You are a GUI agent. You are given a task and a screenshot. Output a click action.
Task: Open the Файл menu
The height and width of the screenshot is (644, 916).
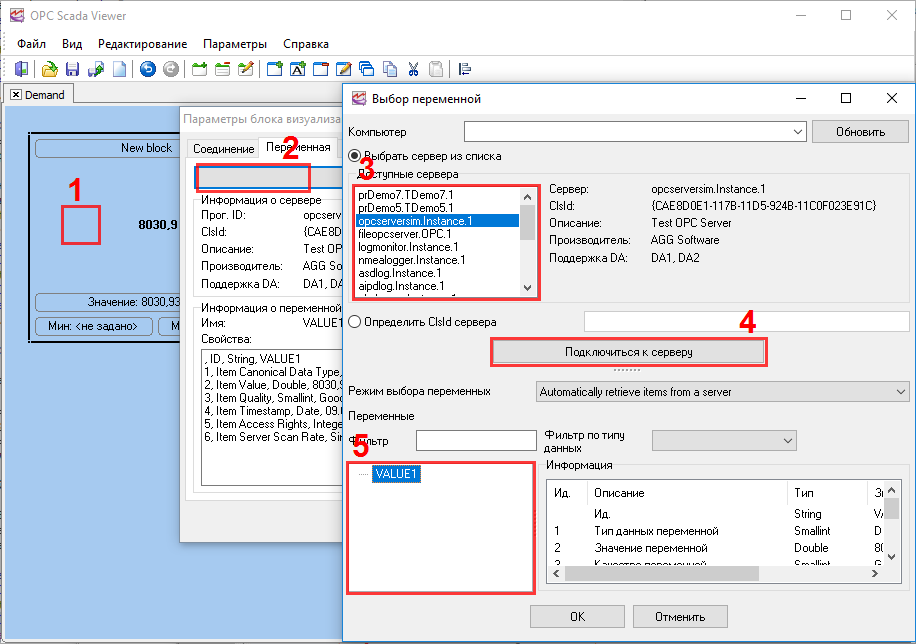tap(32, 44)
